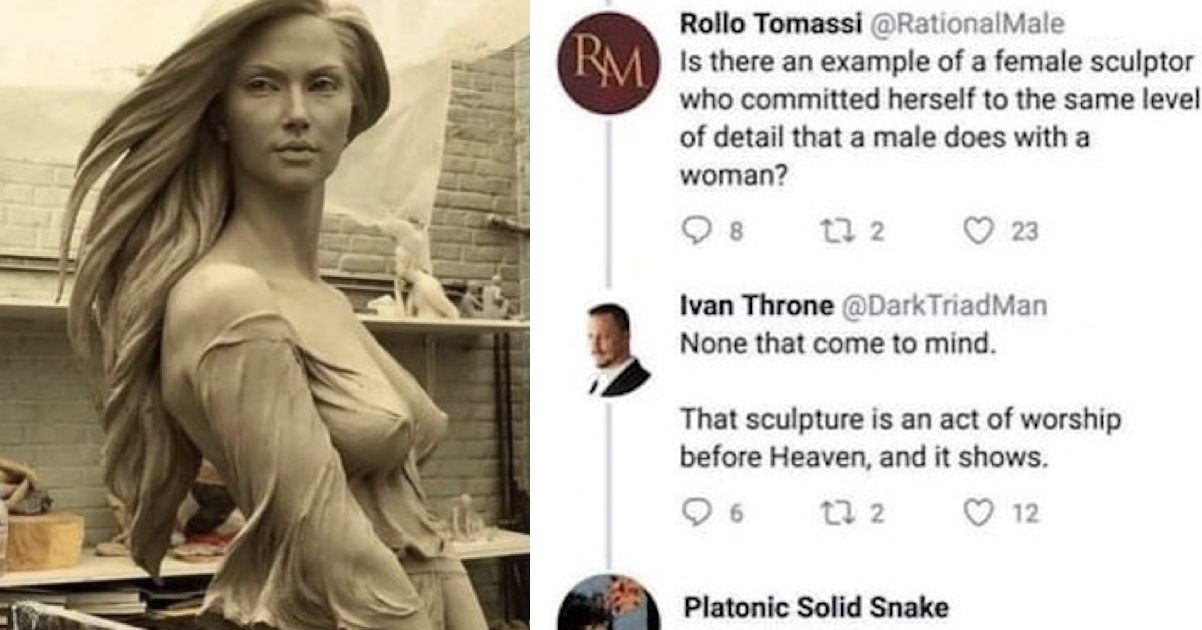Click the '12' like count on Ivan Throne's reply
The image size is (1202, 630).
[x=1025, y=513]
